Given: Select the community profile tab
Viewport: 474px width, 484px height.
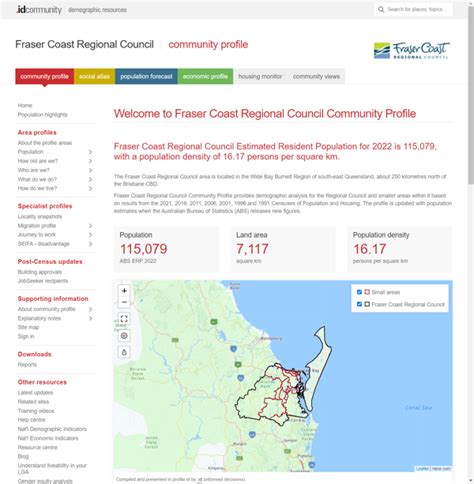Looking at the screenshot, I should 44,76.
